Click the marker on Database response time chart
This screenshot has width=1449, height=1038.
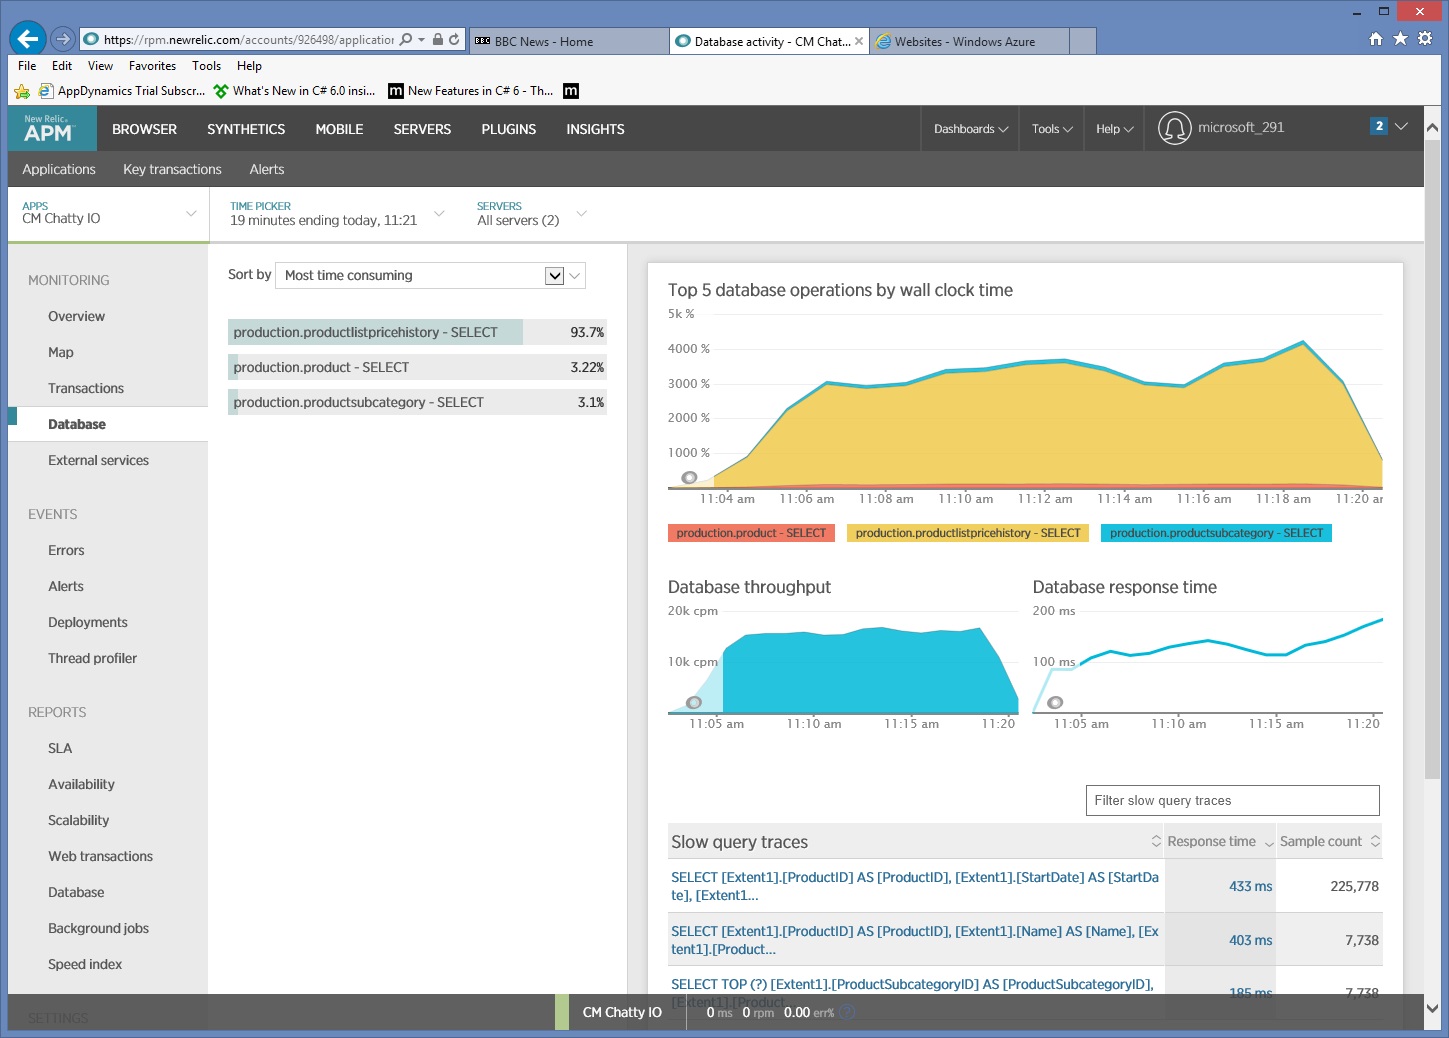[1055, 702]
